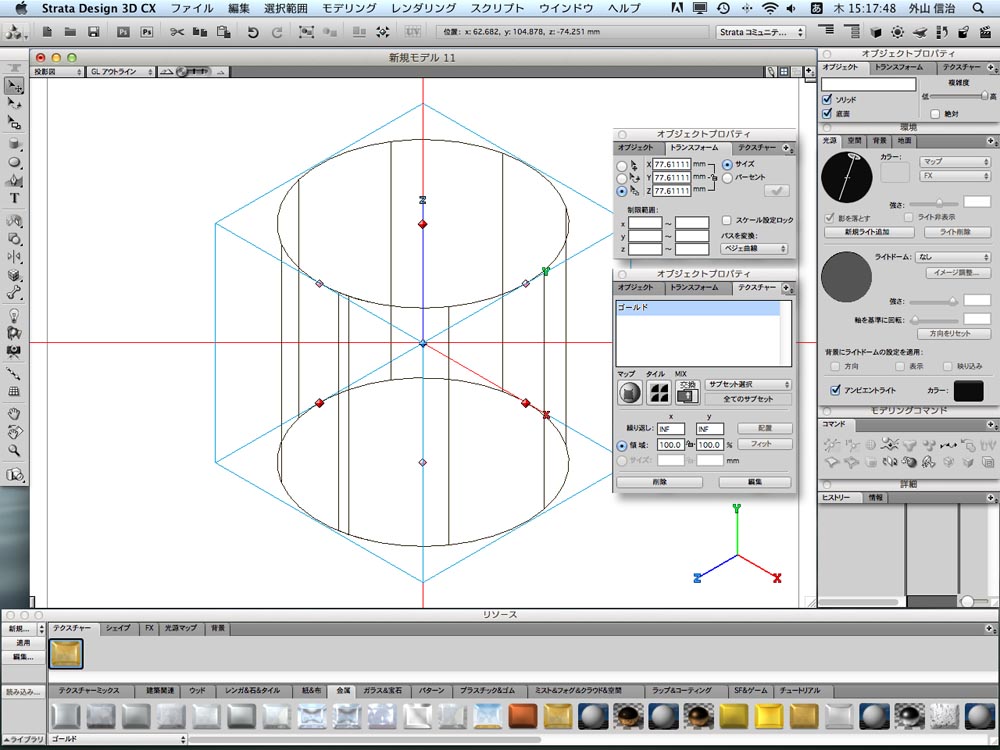
Task: Toggle the ソリッド checkbox
Action: click(x=827, y=99)
